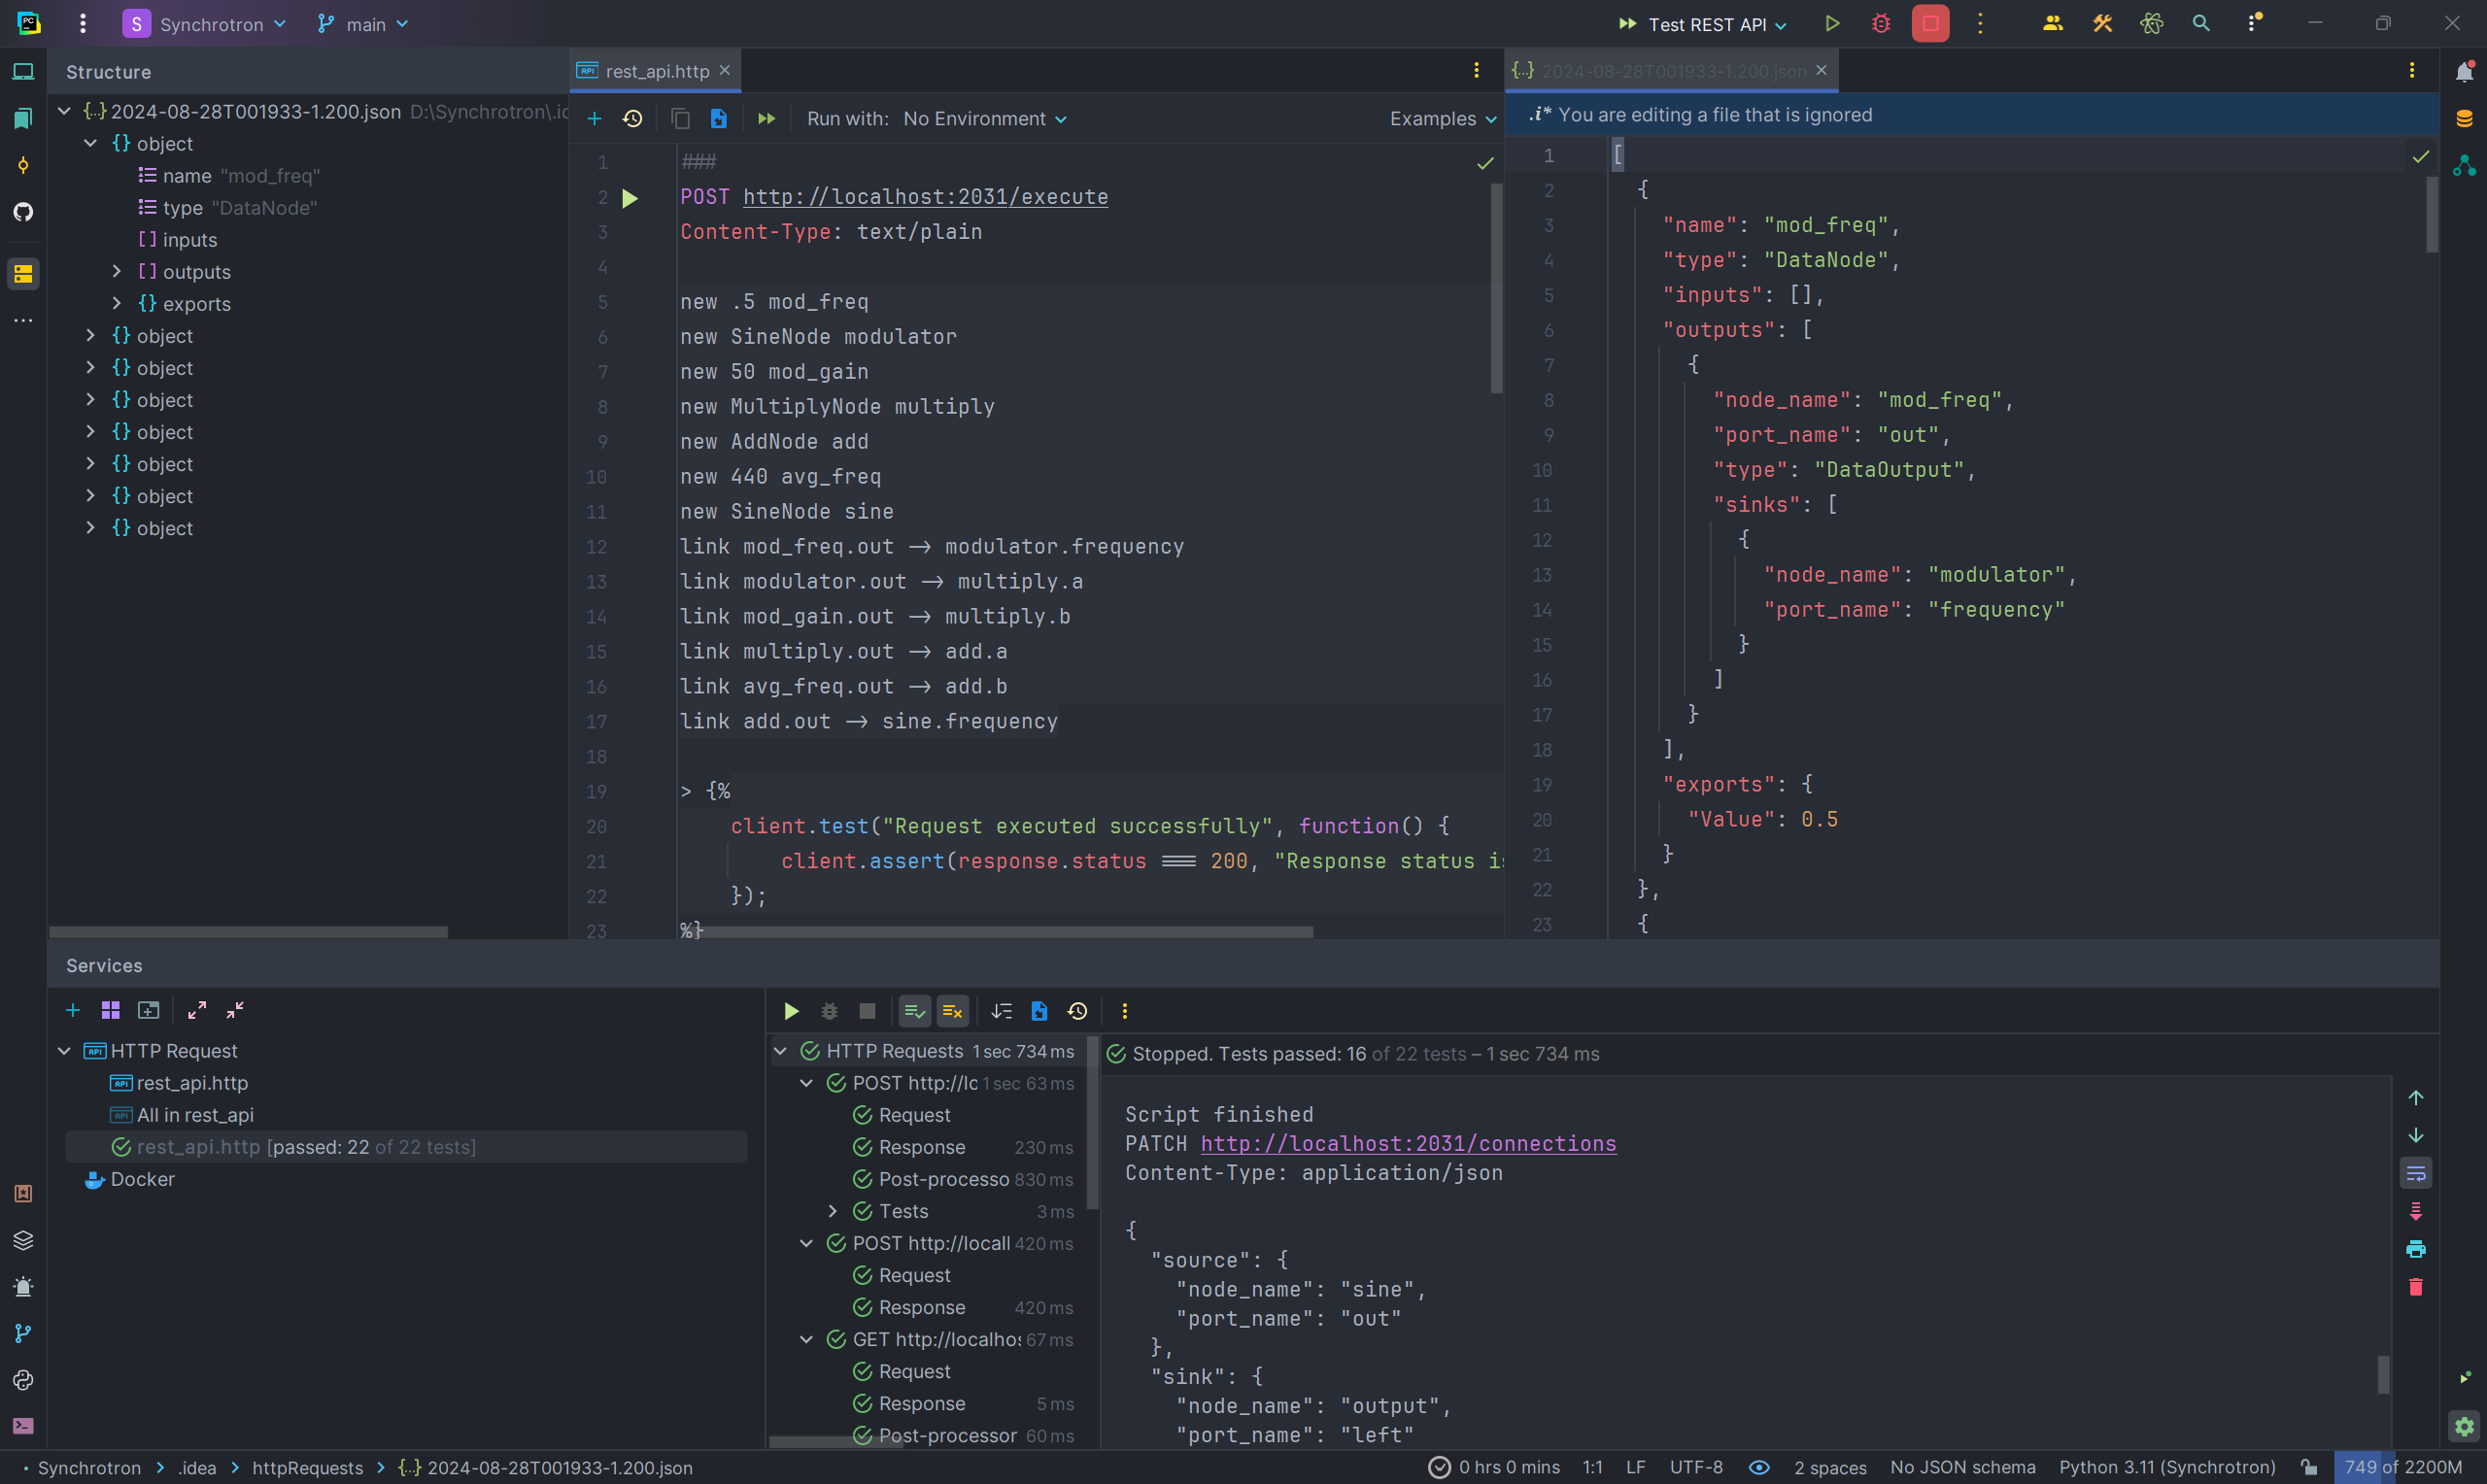Screen dimensions: 2487x1484
Task: Open the localhost:2031/connections link in output
Action: [x=1407, y=1143]
